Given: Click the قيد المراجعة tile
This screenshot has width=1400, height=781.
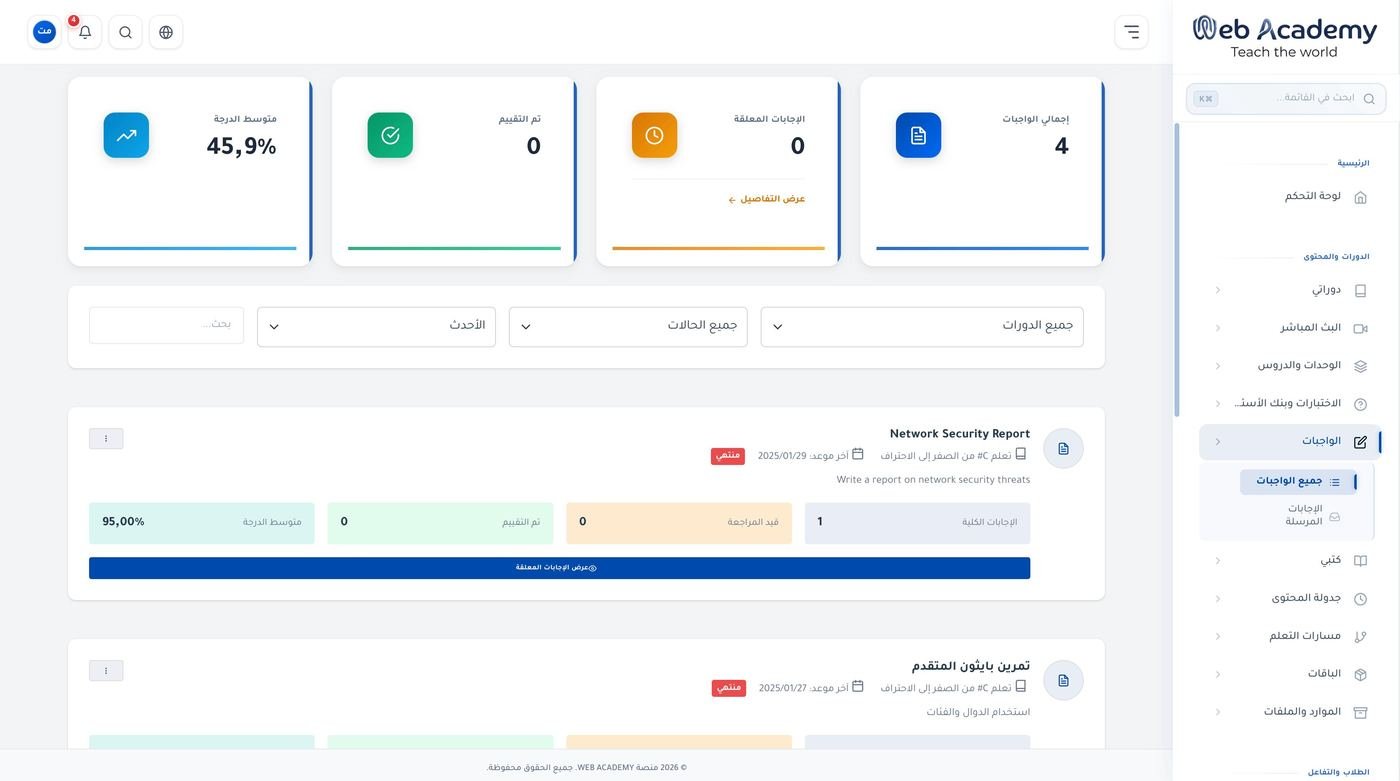Looking at the screenshot, I should click(x=679, y=523).
